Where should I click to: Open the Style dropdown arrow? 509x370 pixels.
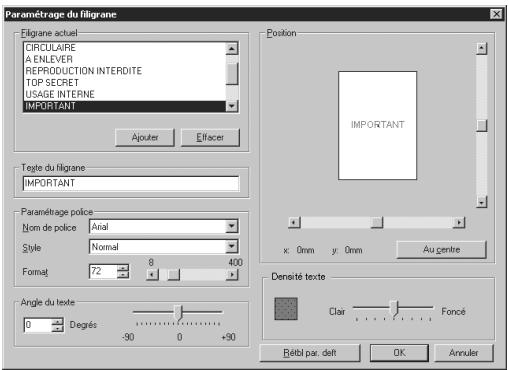pos(232,247)
